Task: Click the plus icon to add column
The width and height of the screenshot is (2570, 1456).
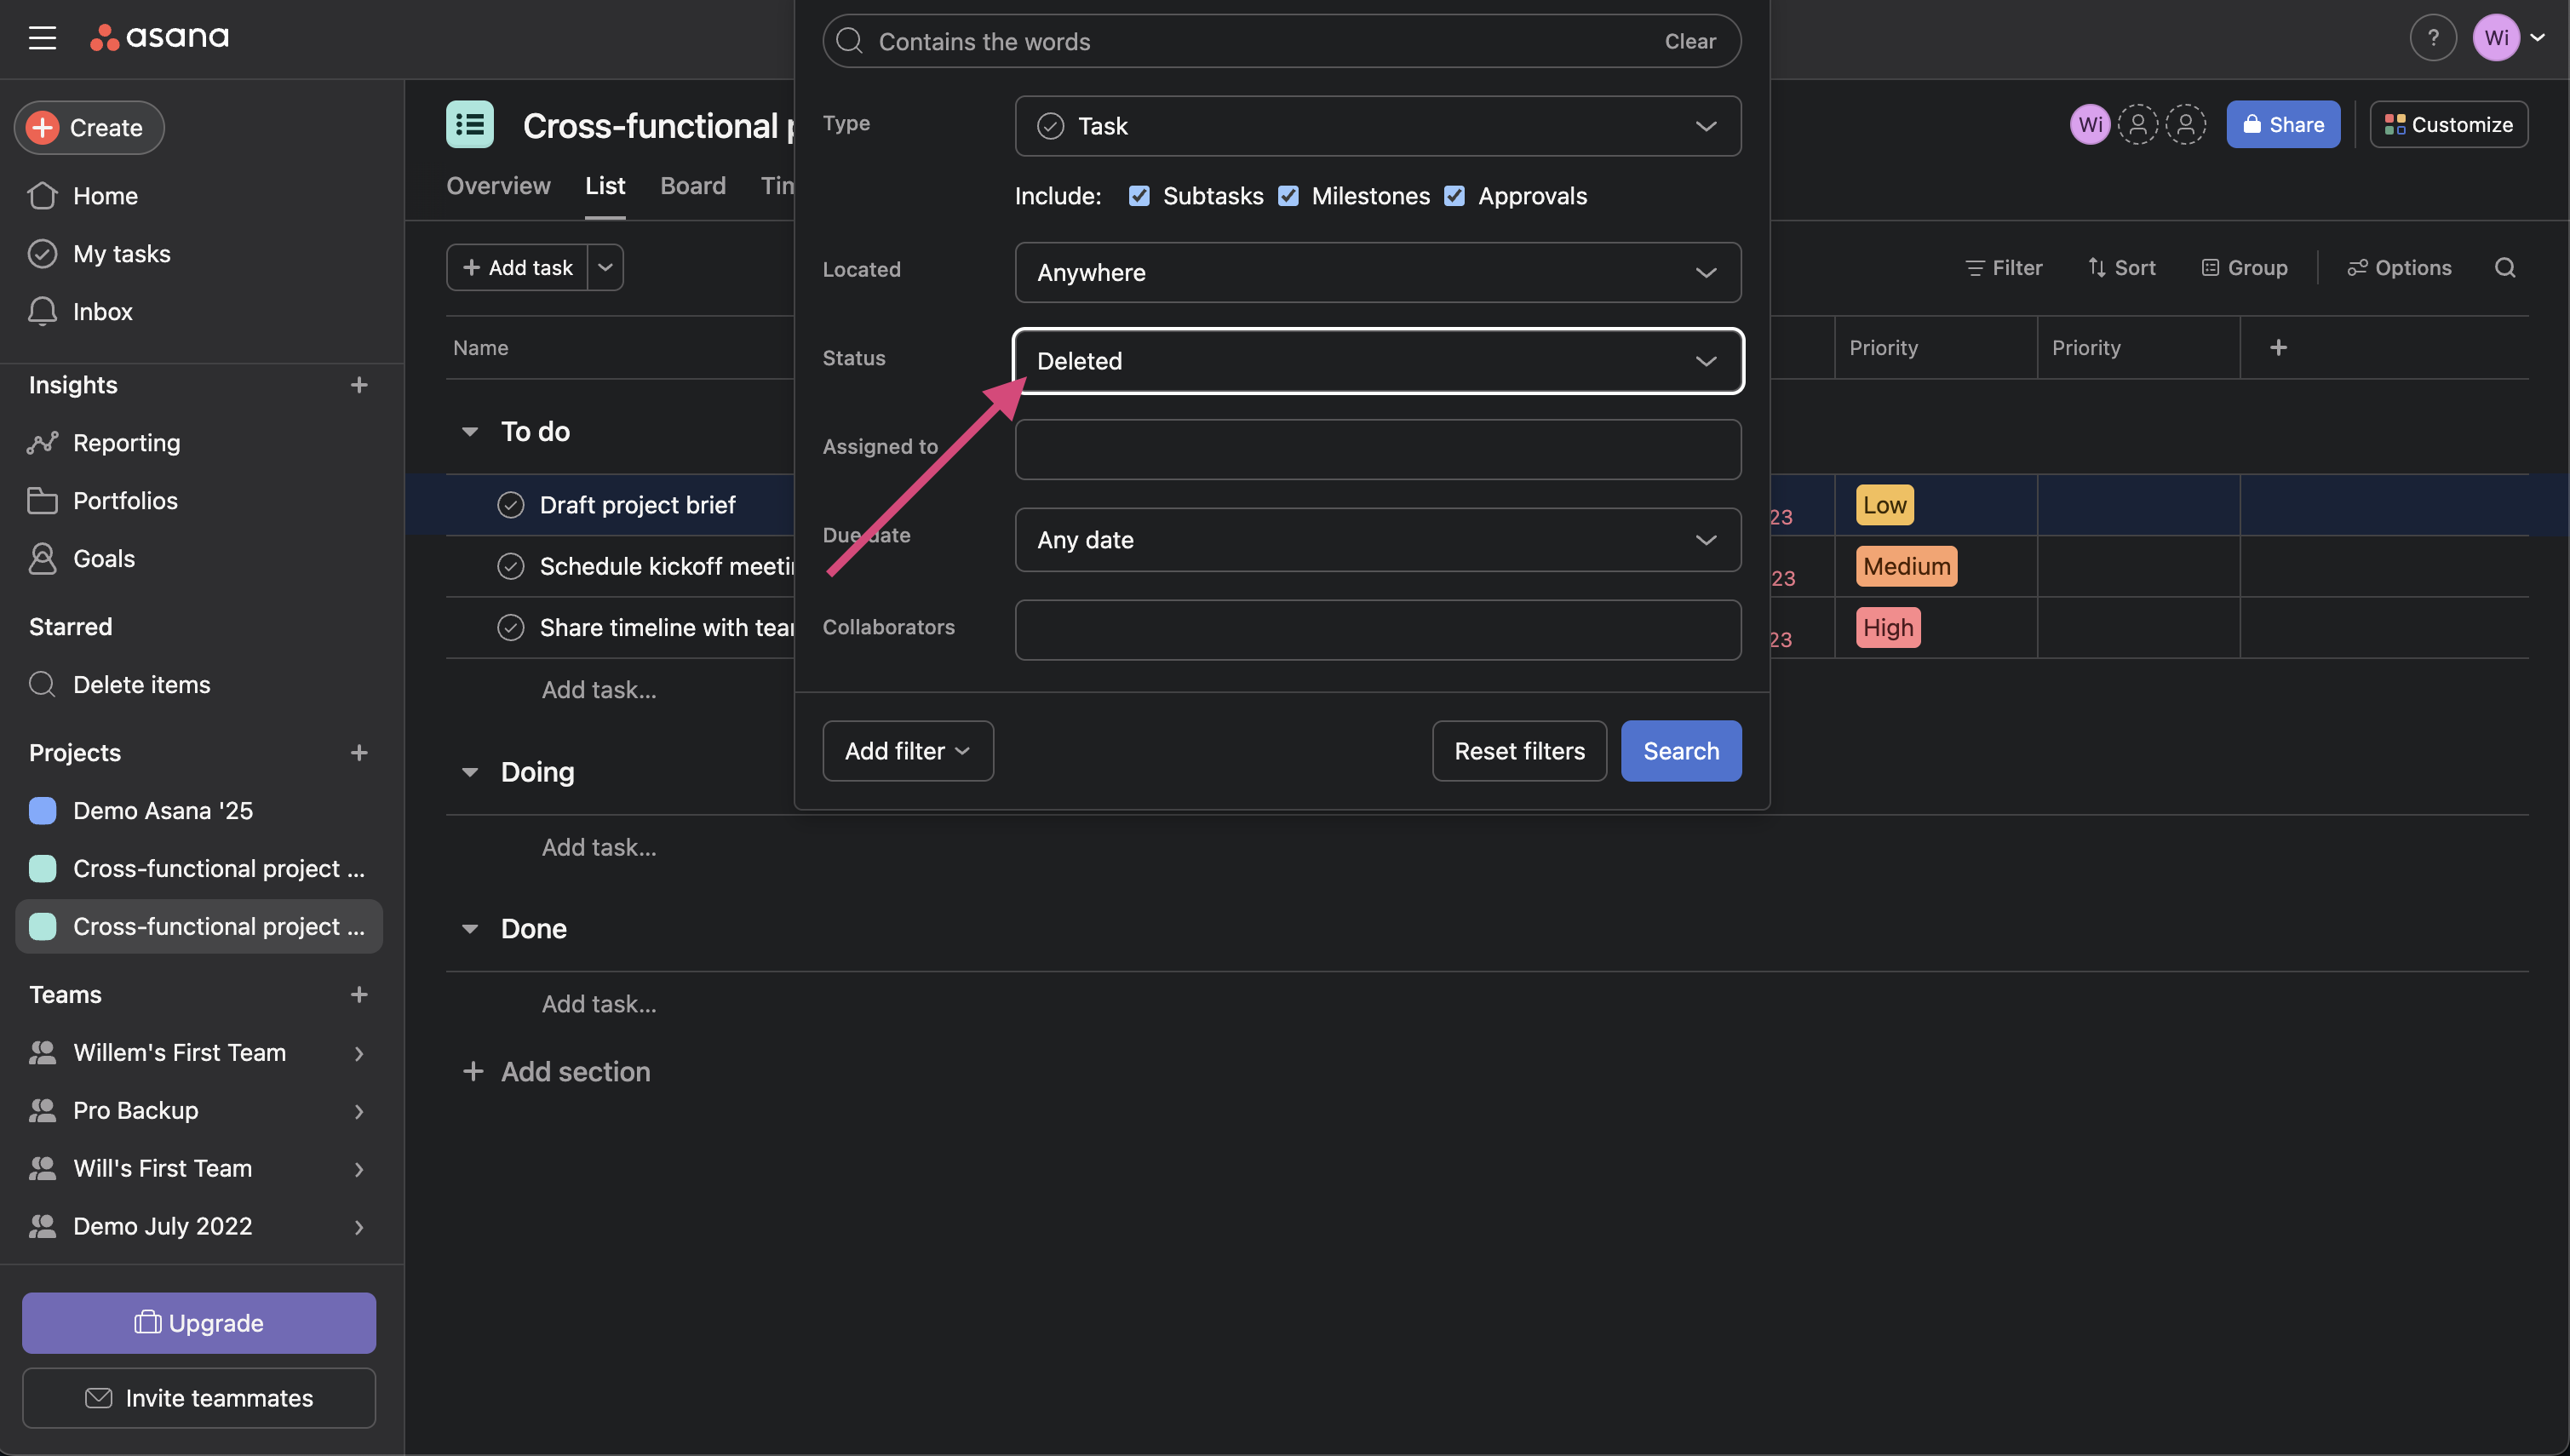Action: click(2278, 348)
